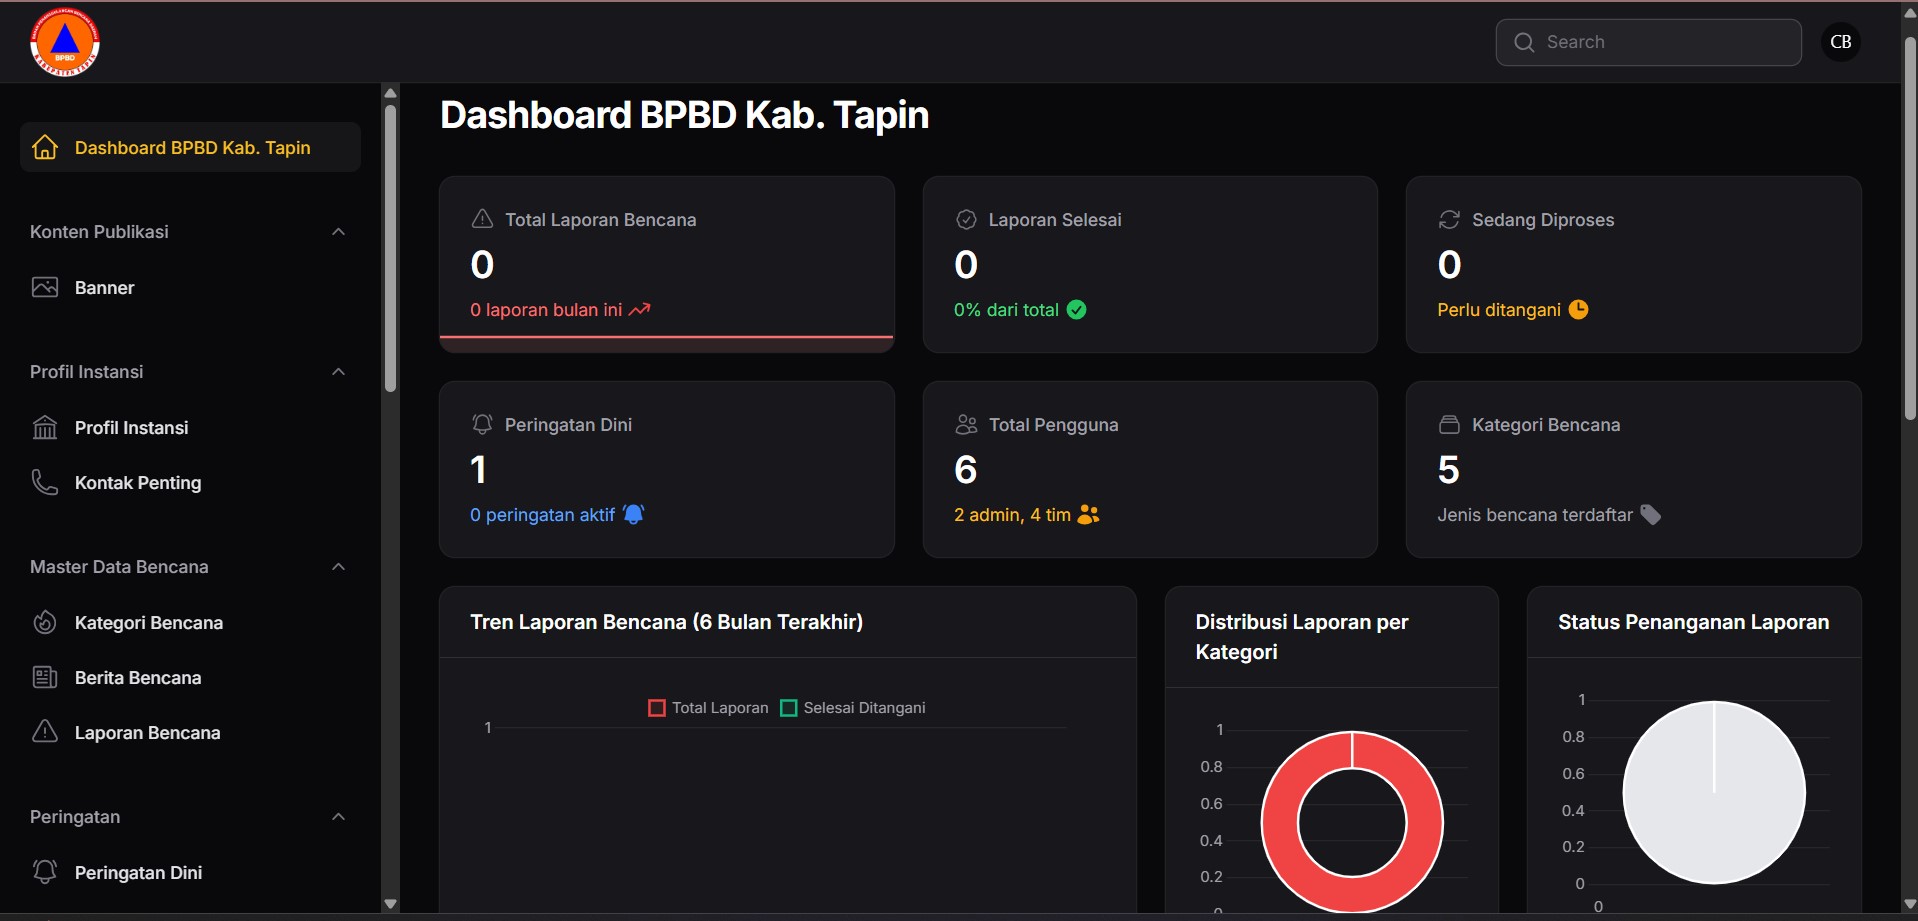The width and height of the screenshot is (1918, 921).
Task: Click the Profil Instansi building icon
Action: pos(45,427)
